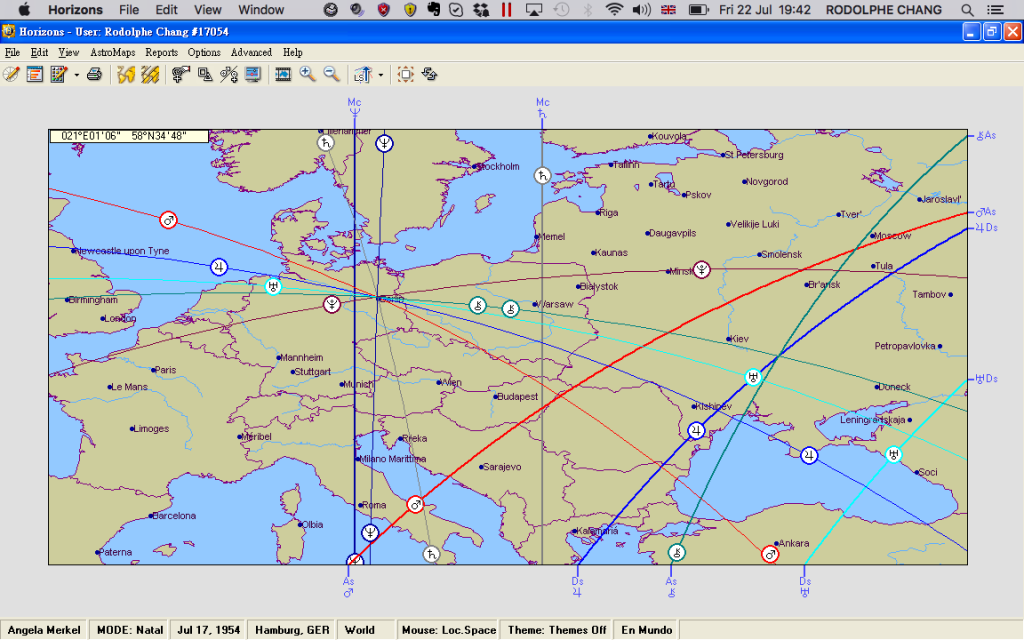The width and height of the screenshot is (1024, 640).
Task: Click the Uranus Ds label on right edge
Action: 986,379
